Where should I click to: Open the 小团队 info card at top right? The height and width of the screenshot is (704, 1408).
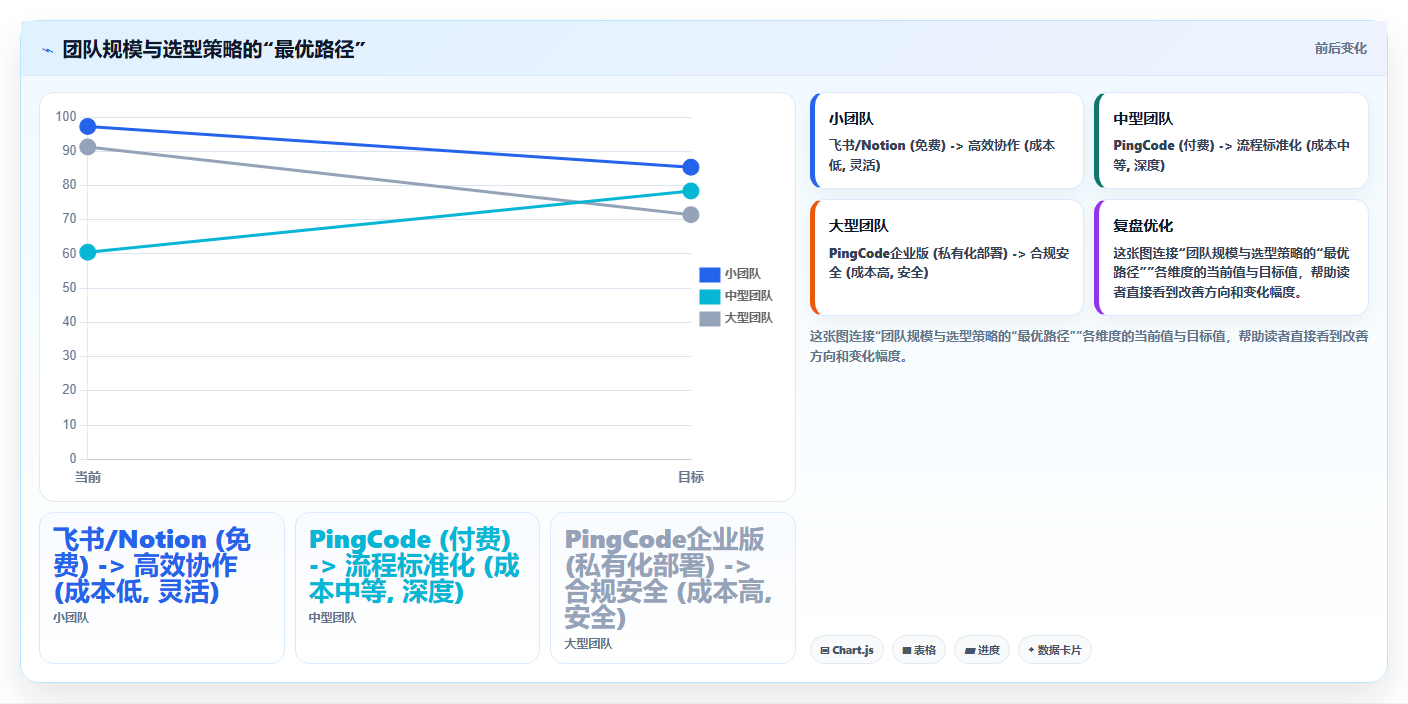tap(947, 141)
